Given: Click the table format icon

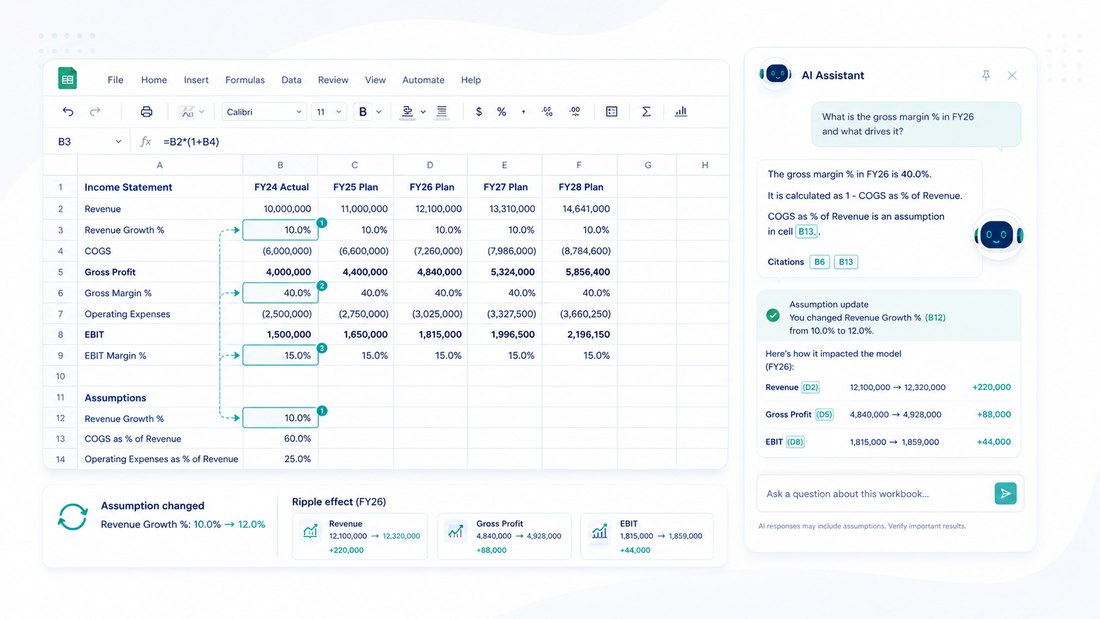Looking at the screenshot, I should 611,112.
